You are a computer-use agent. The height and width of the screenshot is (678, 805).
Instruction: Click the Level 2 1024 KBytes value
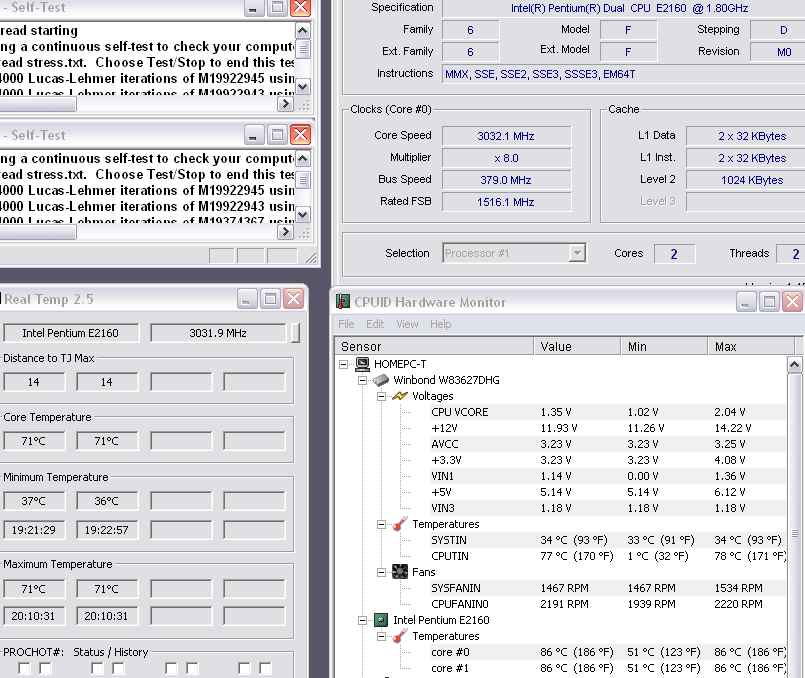[x=752, y=180]
